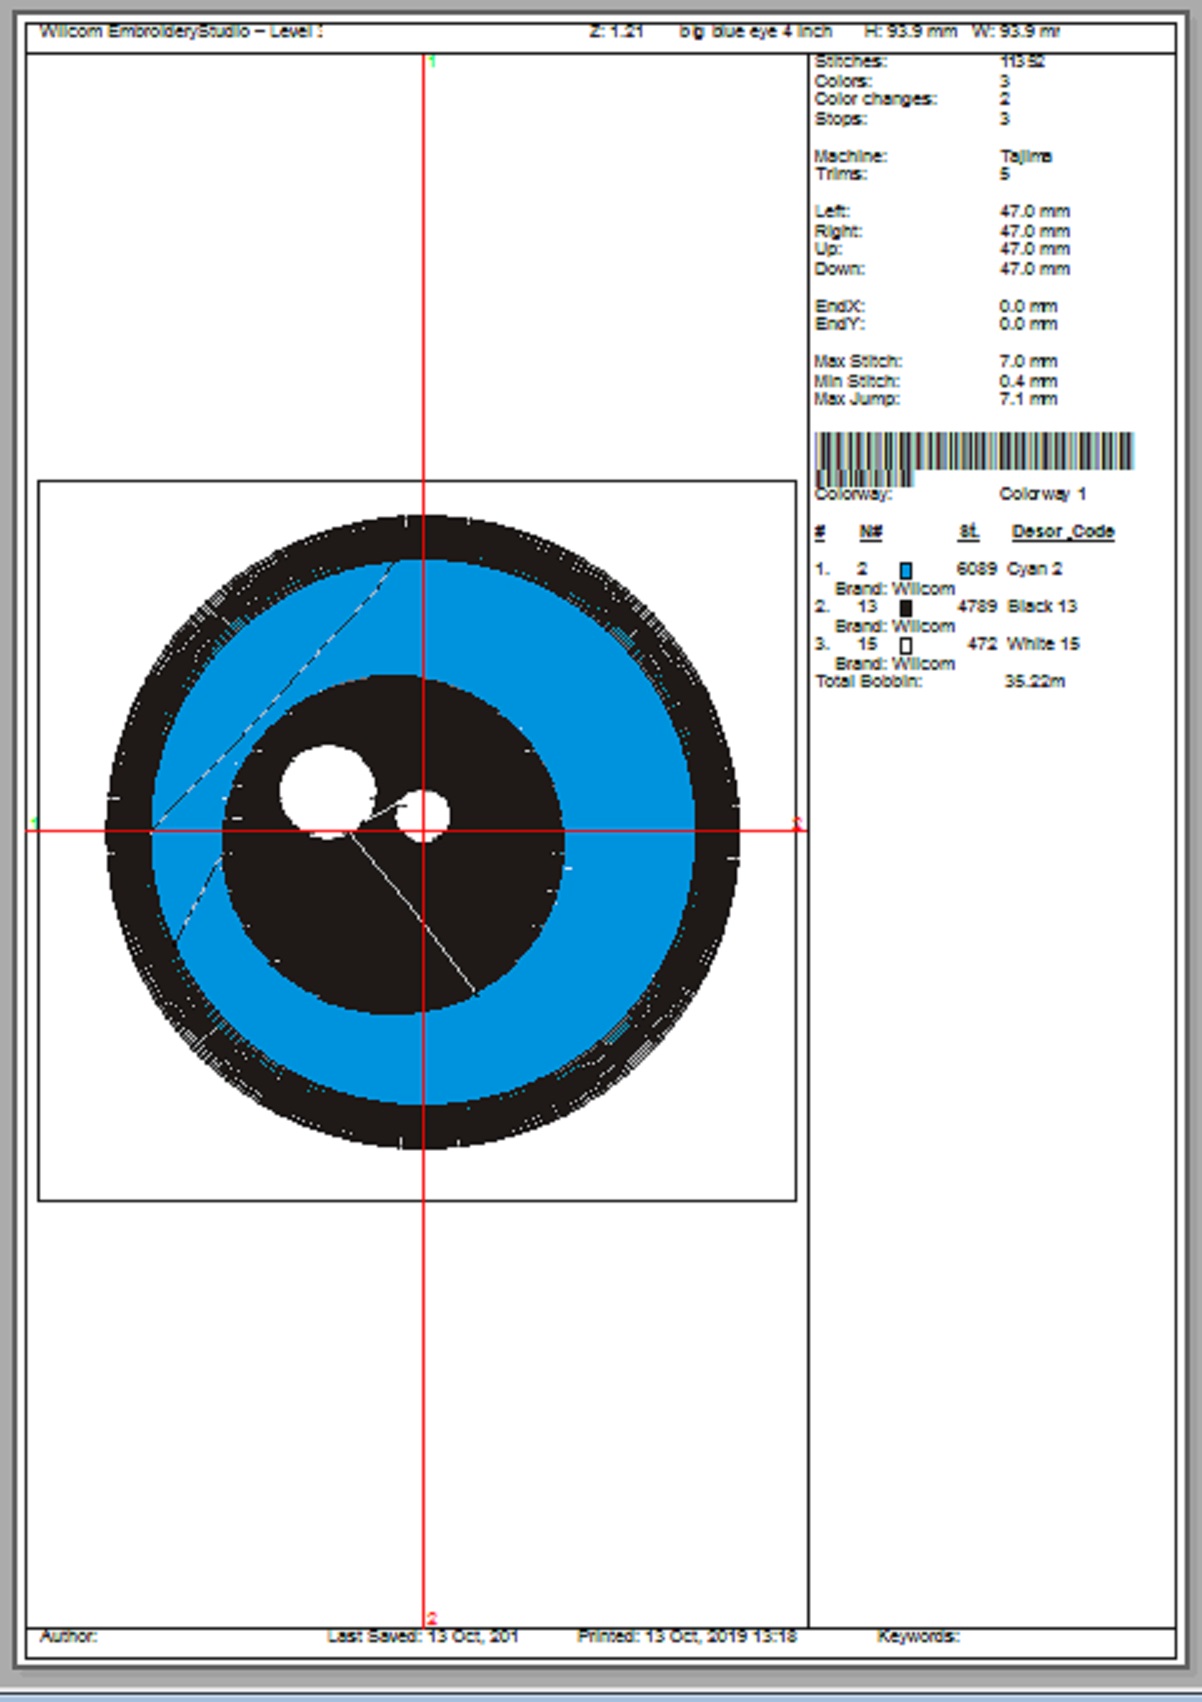Image resolution: width=1202 pixels, height=1702 pixels.
Task: Click the Black 13 thread color swatch
Action: coord(906,608)
